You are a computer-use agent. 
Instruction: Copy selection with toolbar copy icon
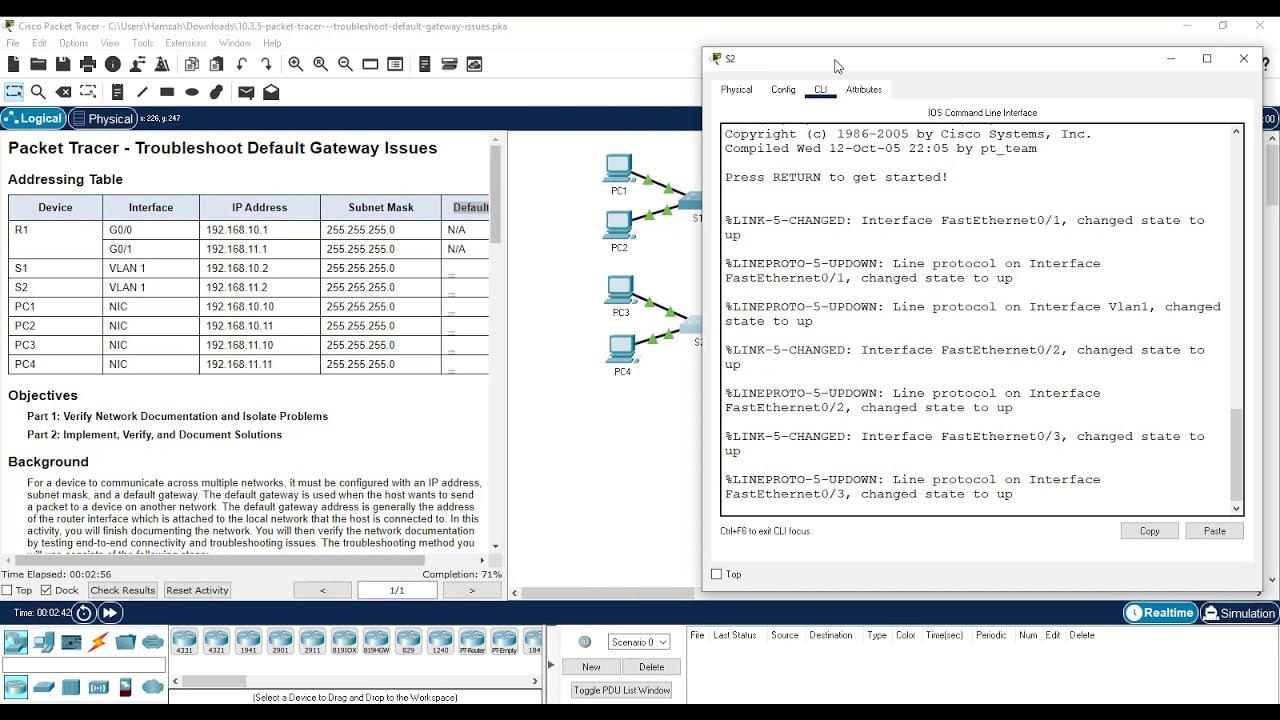[x=192, y=64]
